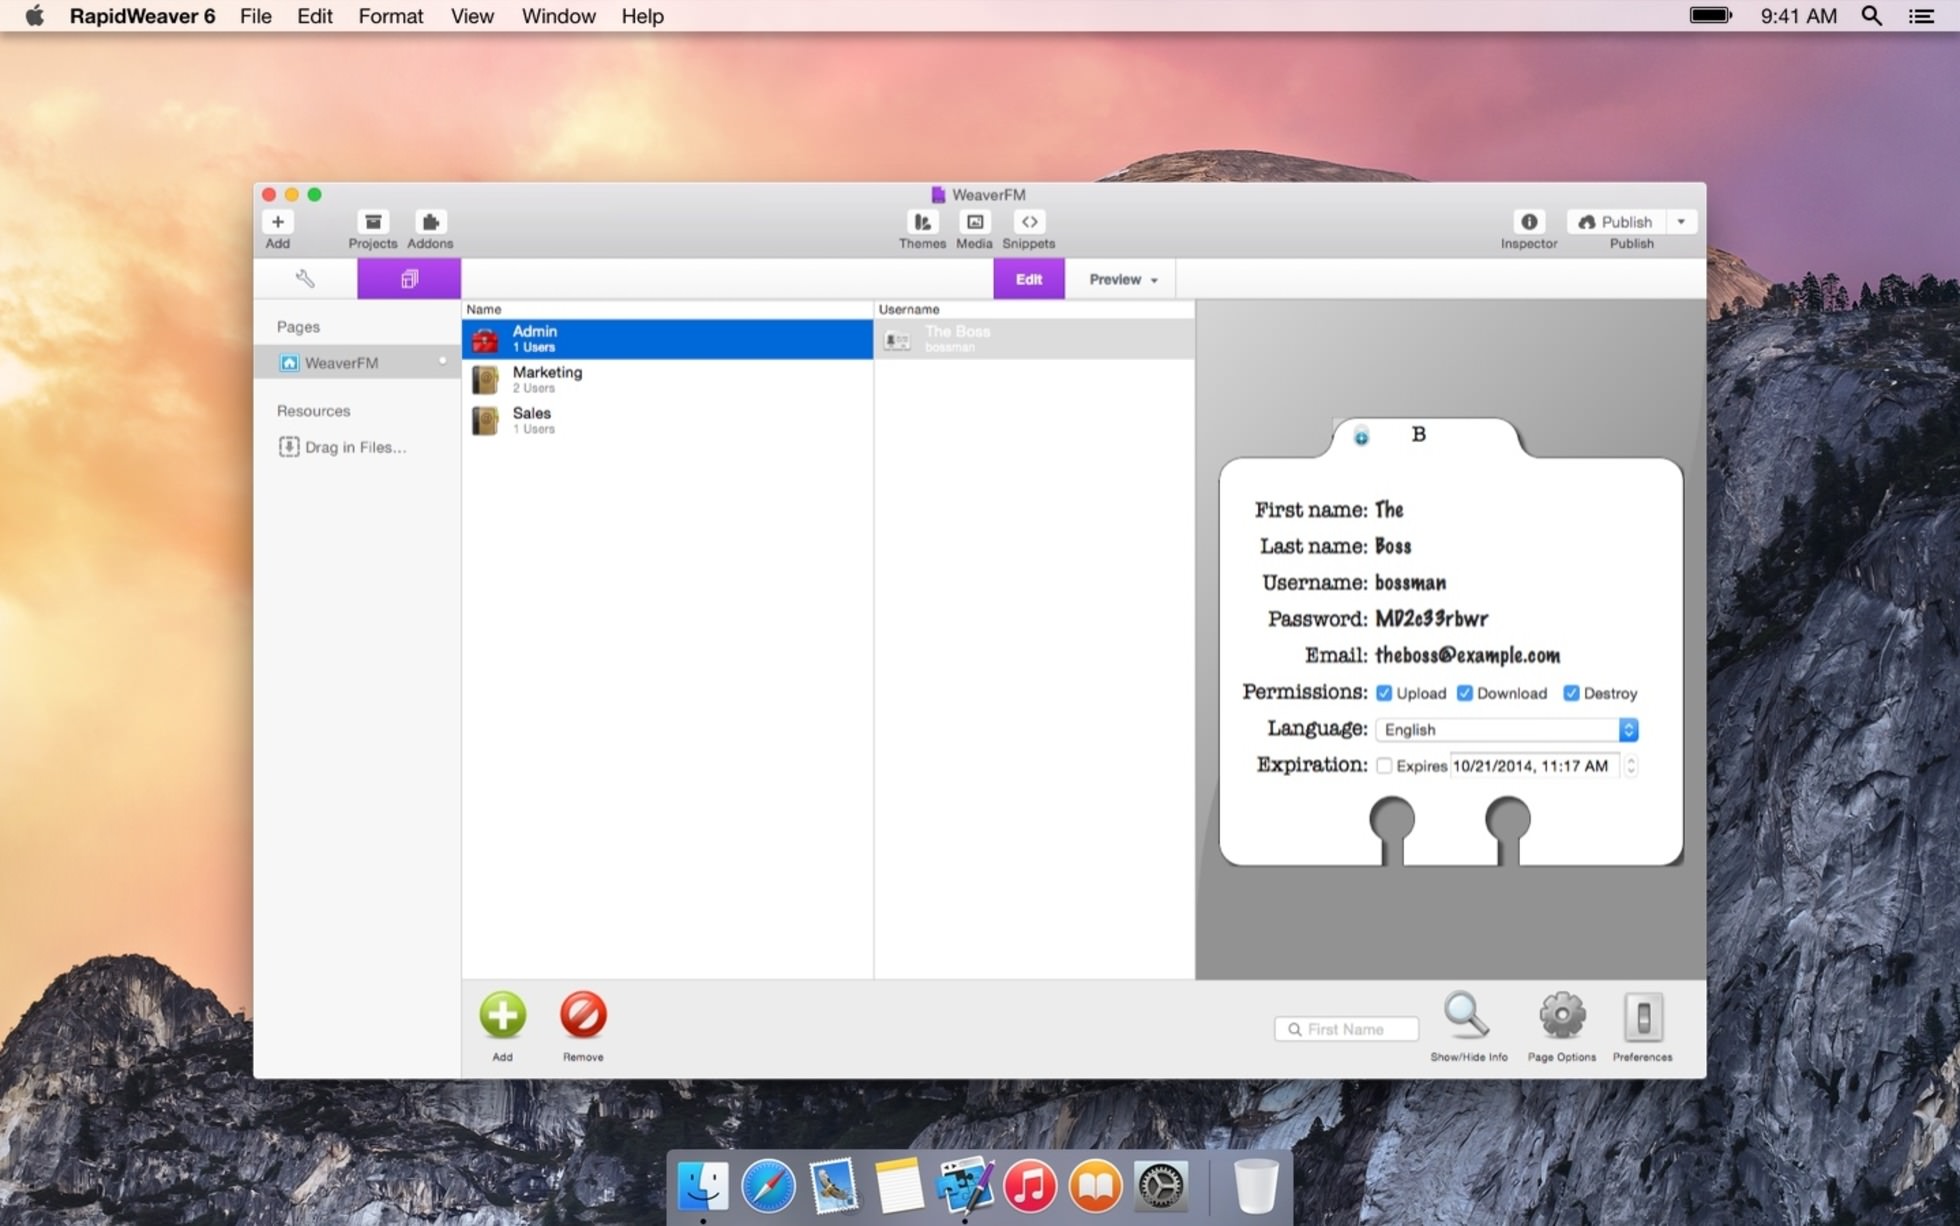This screenshot has width=1960, height=1226.
Task: Open the Media browser
Action: click(x=974, y=222)
